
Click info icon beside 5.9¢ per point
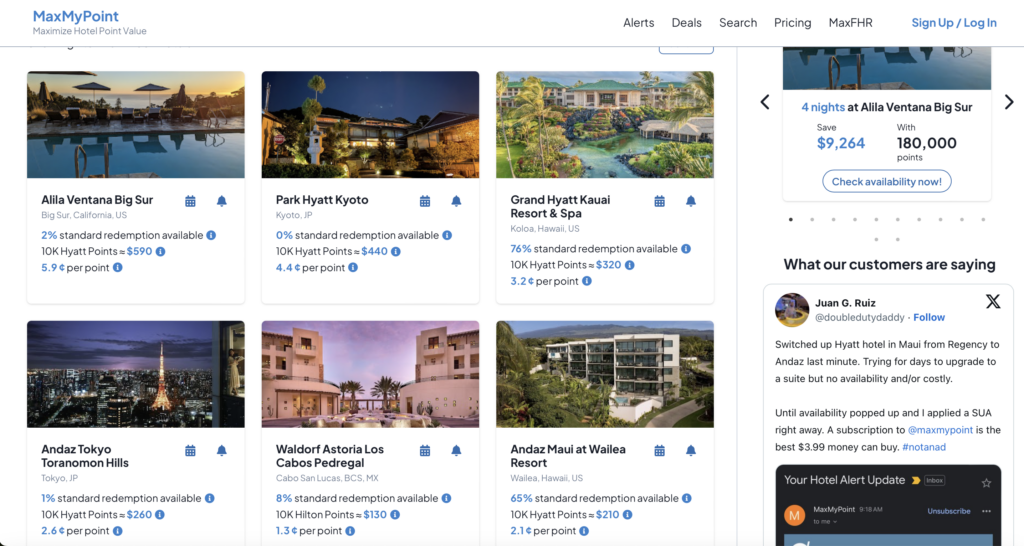tap(118, 268)
